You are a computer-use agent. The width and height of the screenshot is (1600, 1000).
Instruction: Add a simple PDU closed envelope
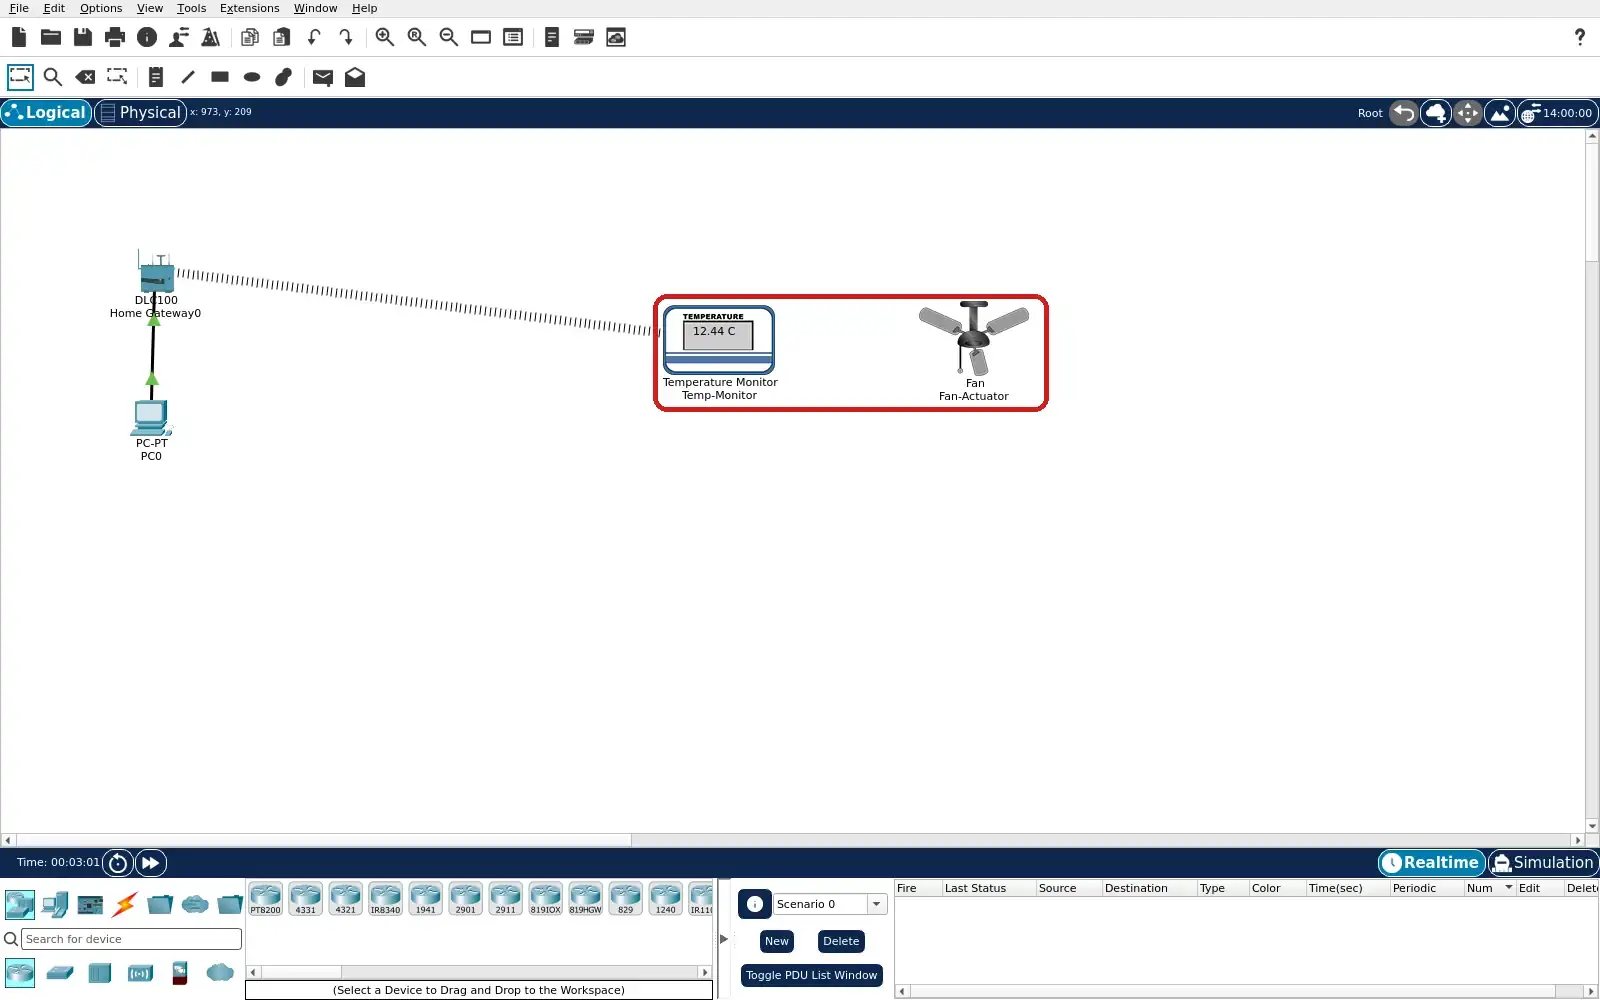[x=323, y=77]
